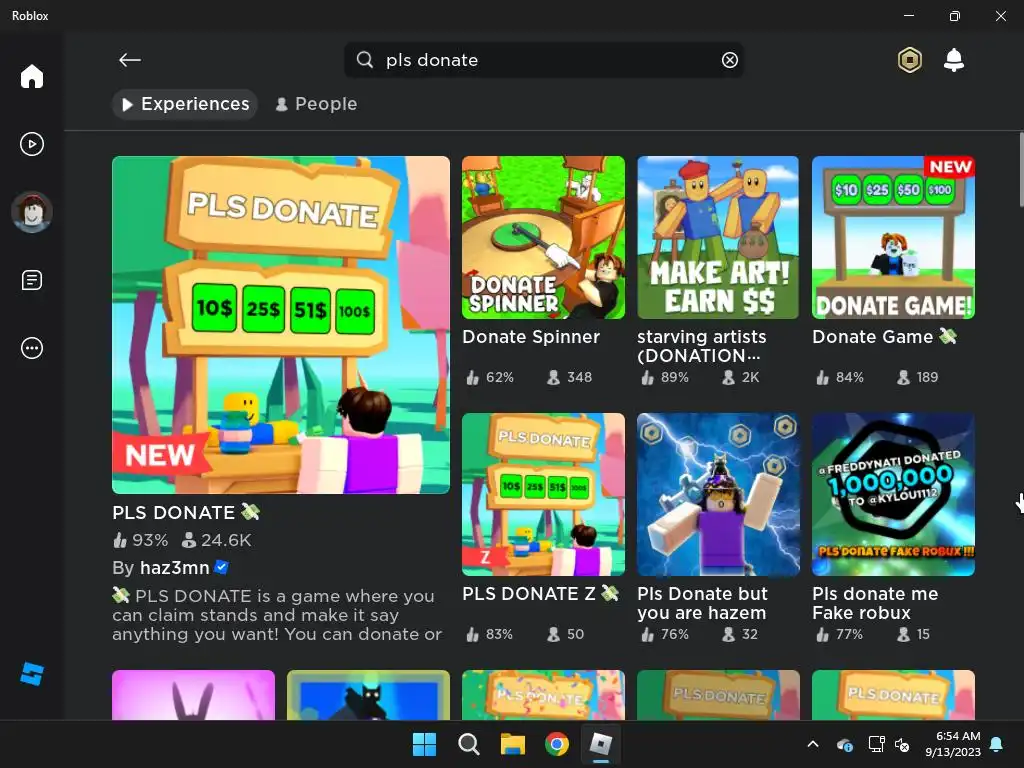Click the 15 players count under Fake robux
Image resolution: width=1024 pixels, height=768 pixels.
(x=914, y=634)
